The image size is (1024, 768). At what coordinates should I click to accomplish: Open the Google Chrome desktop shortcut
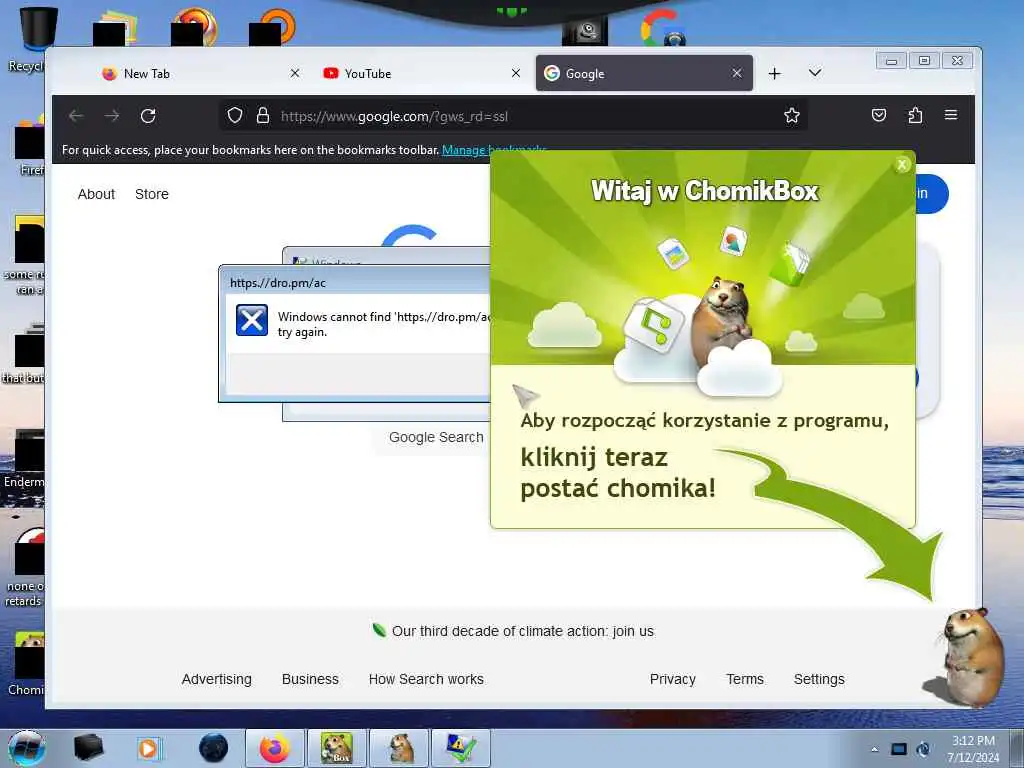point(662,27)
